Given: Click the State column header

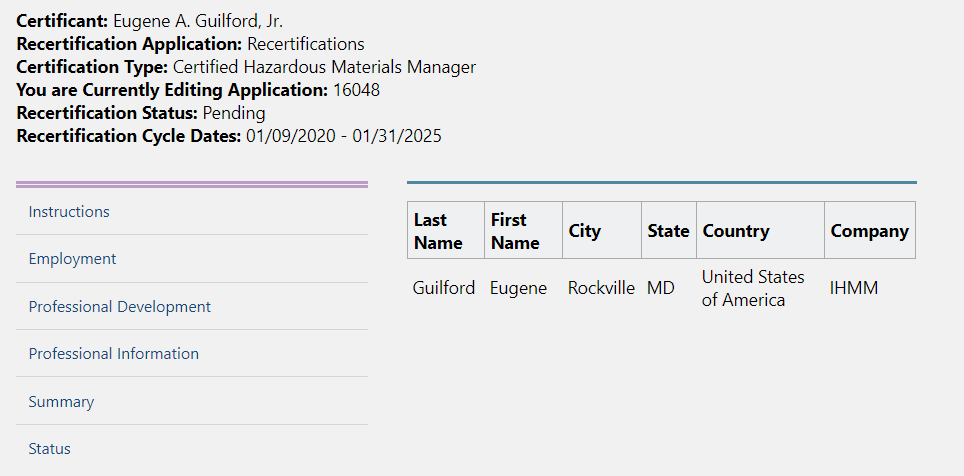Looking at the screenshot, I should point(668,231).
